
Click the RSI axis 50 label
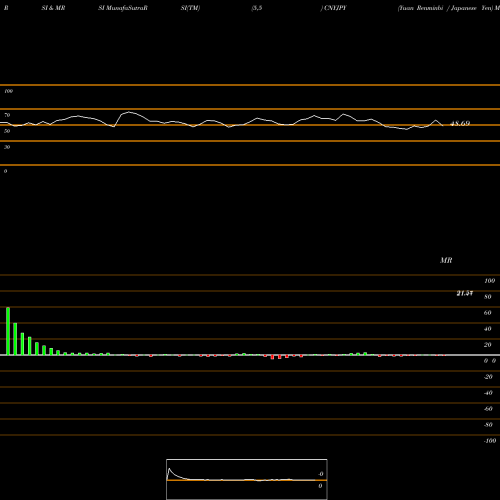(x=7, y=131)
